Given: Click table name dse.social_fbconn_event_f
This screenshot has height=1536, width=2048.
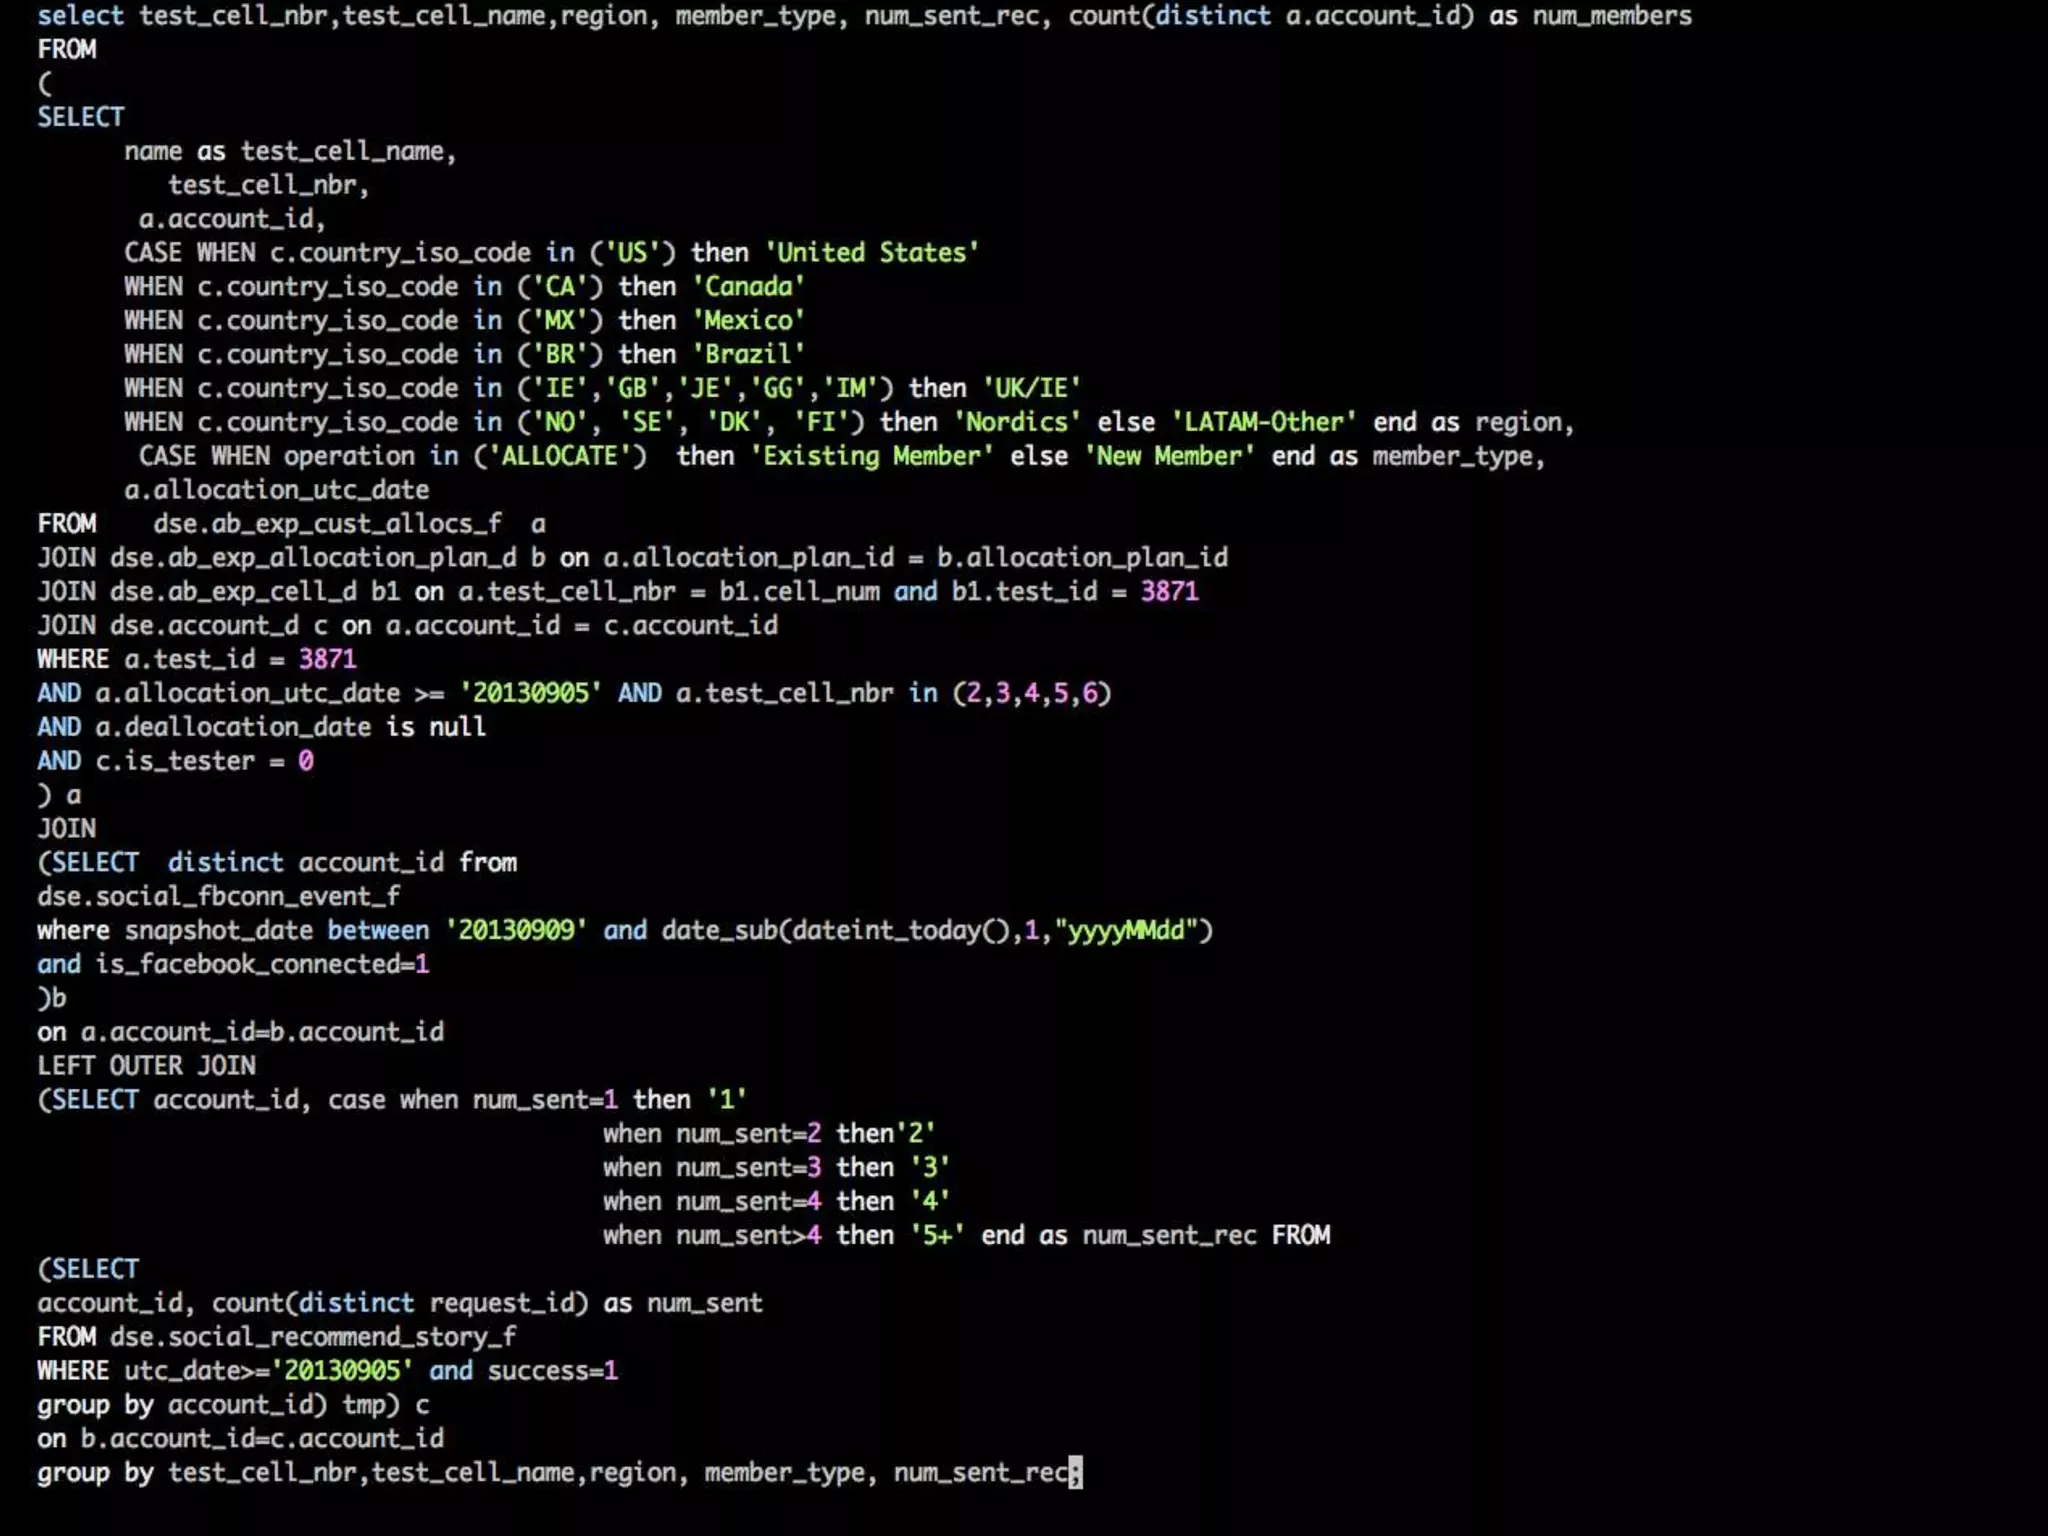Looking at the screenshot, I should click(x=219, y=896).
